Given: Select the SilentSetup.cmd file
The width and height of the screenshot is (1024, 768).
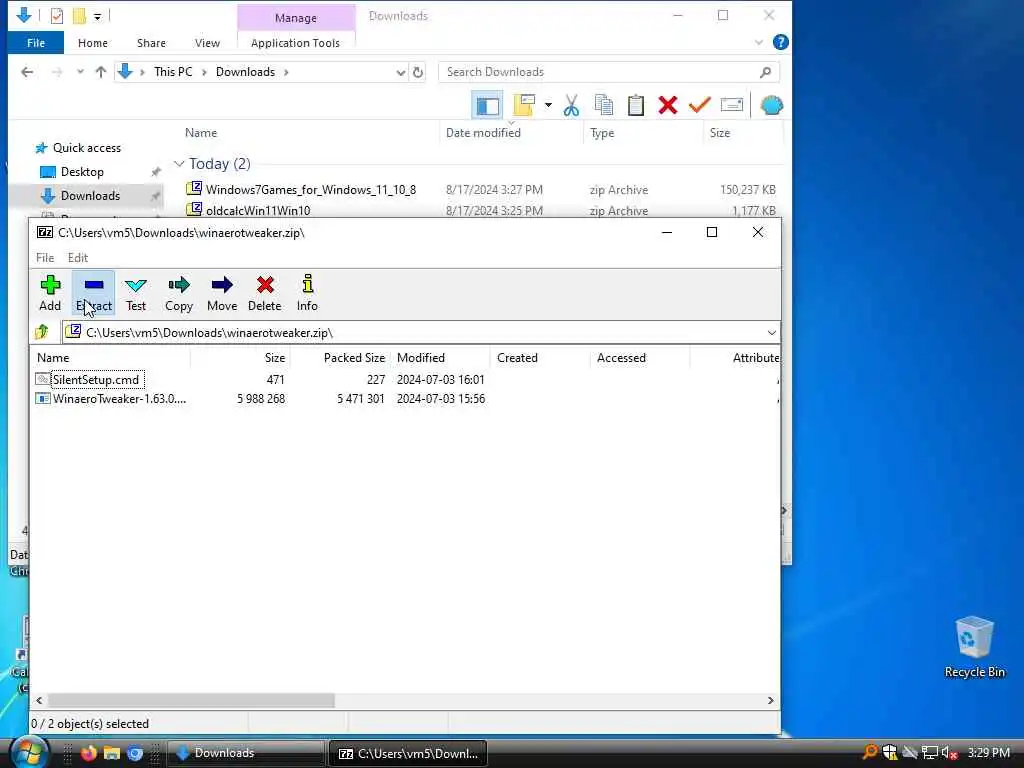Looking at the screenshot, I should click(96, 379).
